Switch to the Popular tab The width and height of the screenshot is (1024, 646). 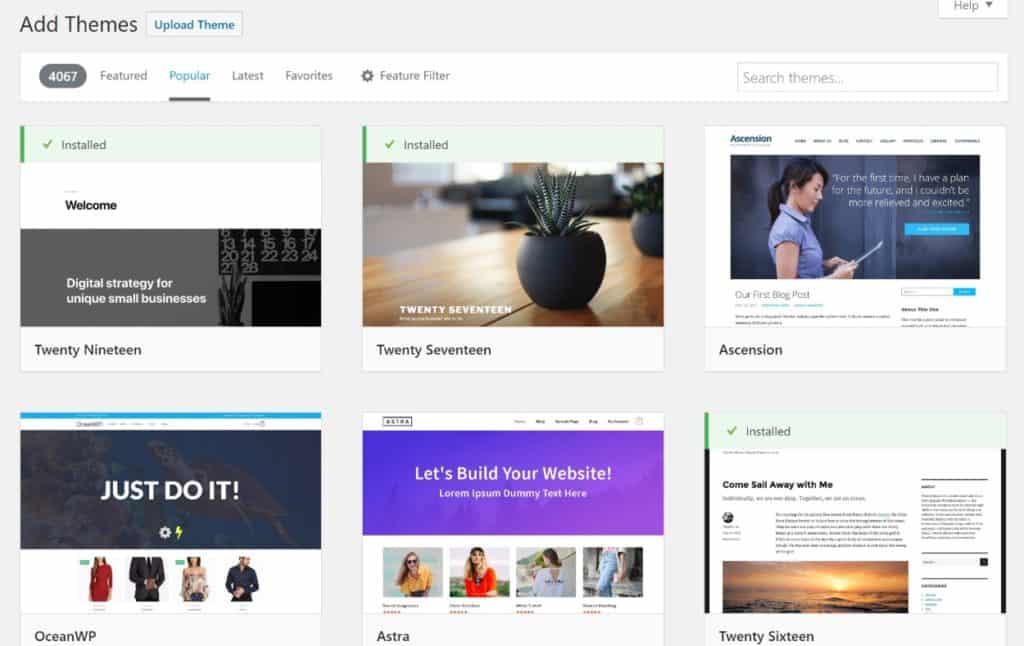coord(189,76)
